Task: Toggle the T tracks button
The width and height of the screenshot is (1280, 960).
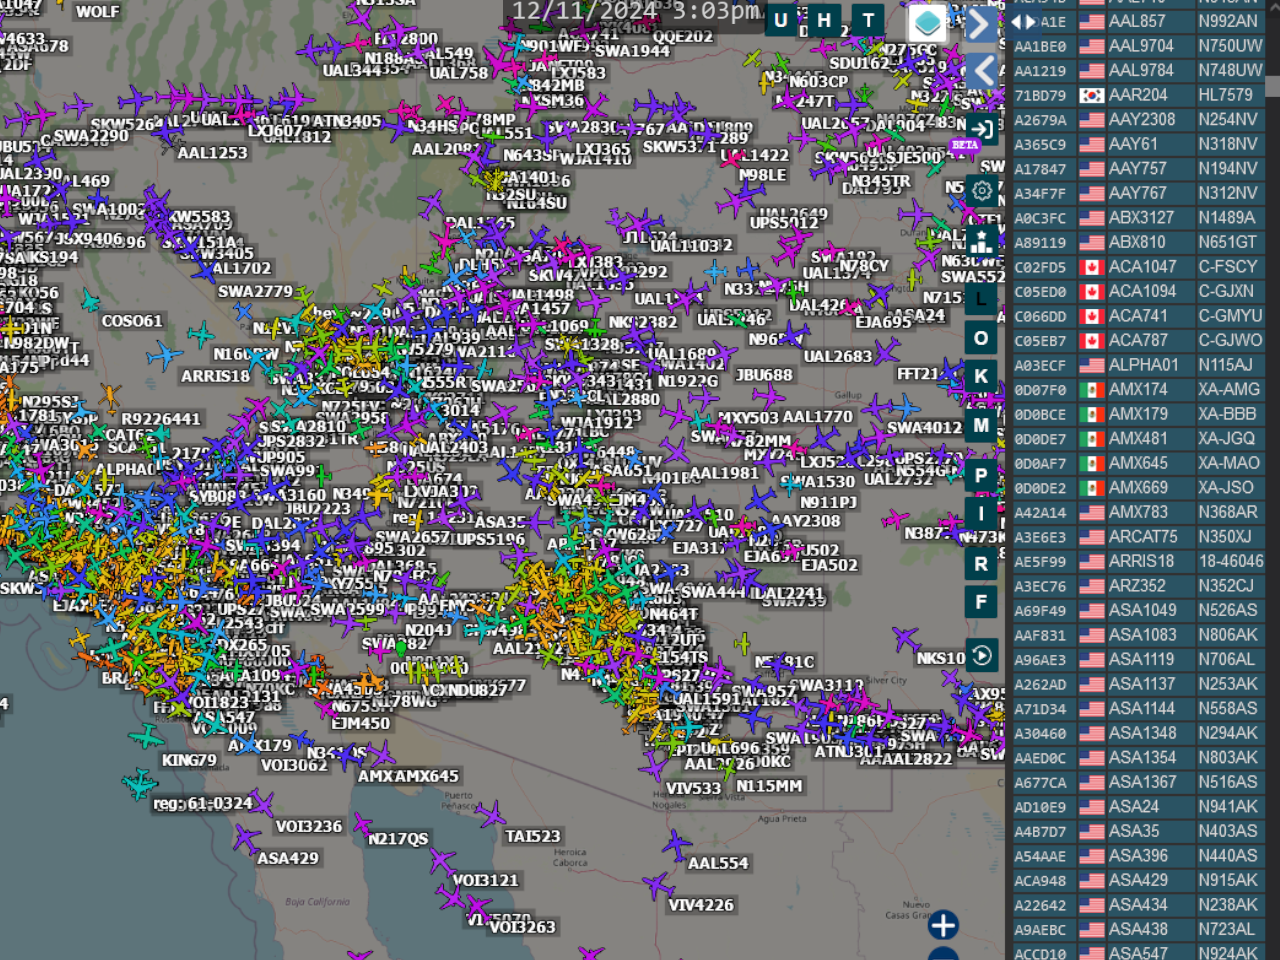Action: [x=868, y=20]
